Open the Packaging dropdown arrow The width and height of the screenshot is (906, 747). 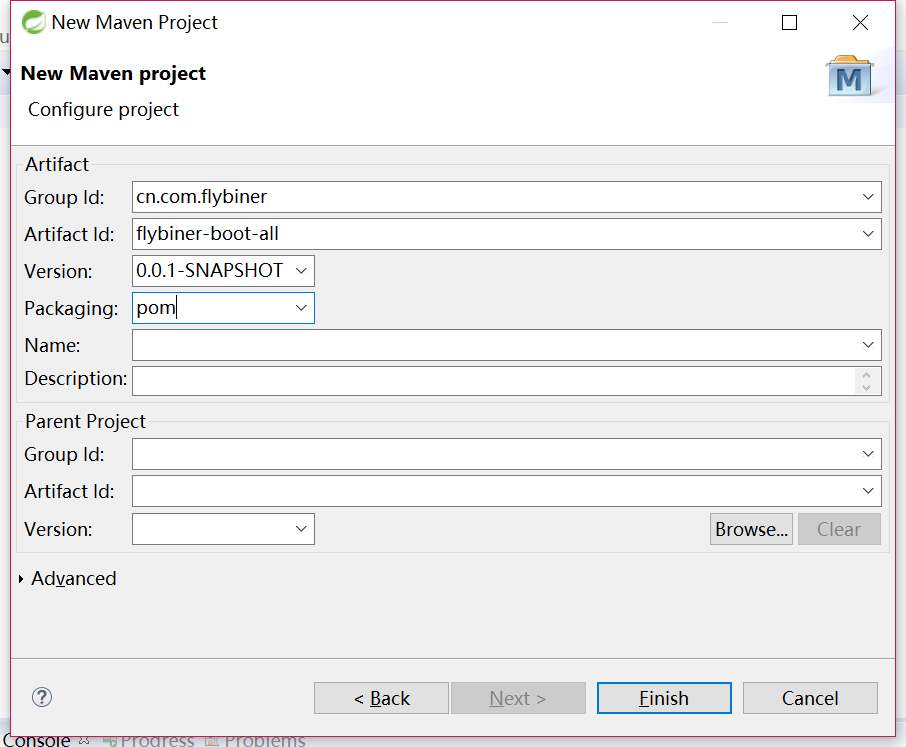[x=301, y=308]
